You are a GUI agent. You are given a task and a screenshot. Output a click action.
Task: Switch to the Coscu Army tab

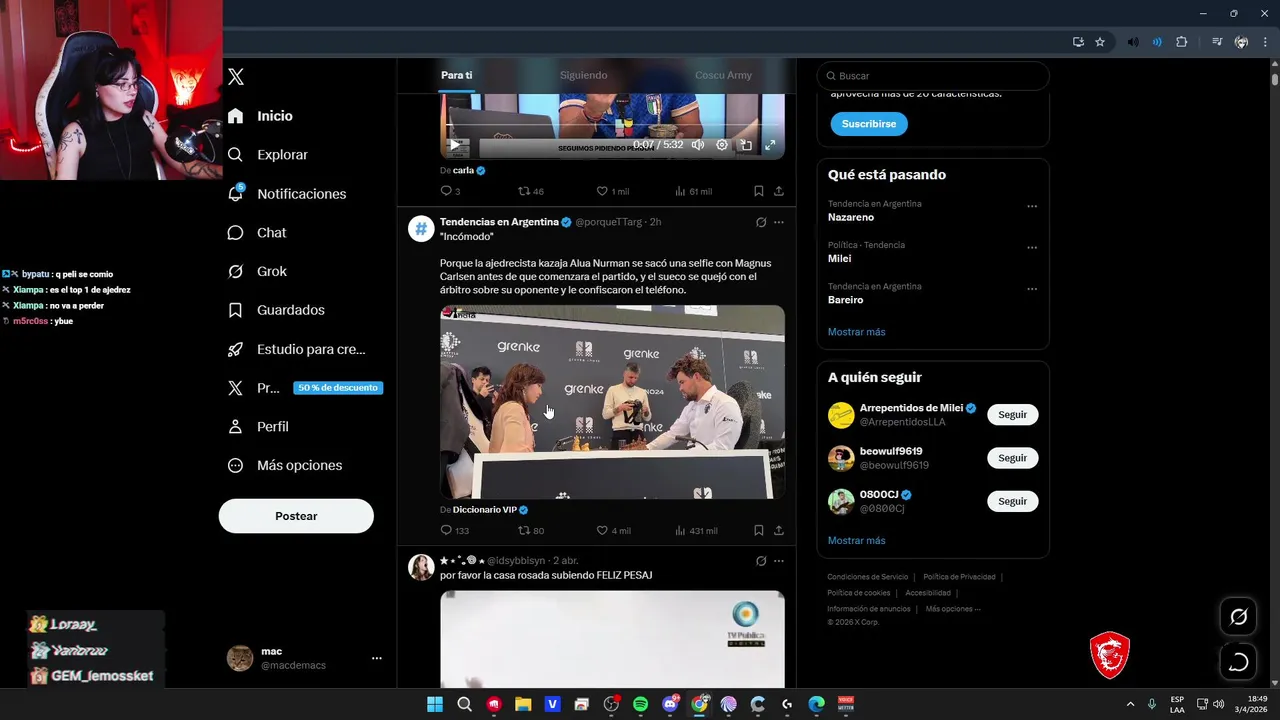pos(723,75)
